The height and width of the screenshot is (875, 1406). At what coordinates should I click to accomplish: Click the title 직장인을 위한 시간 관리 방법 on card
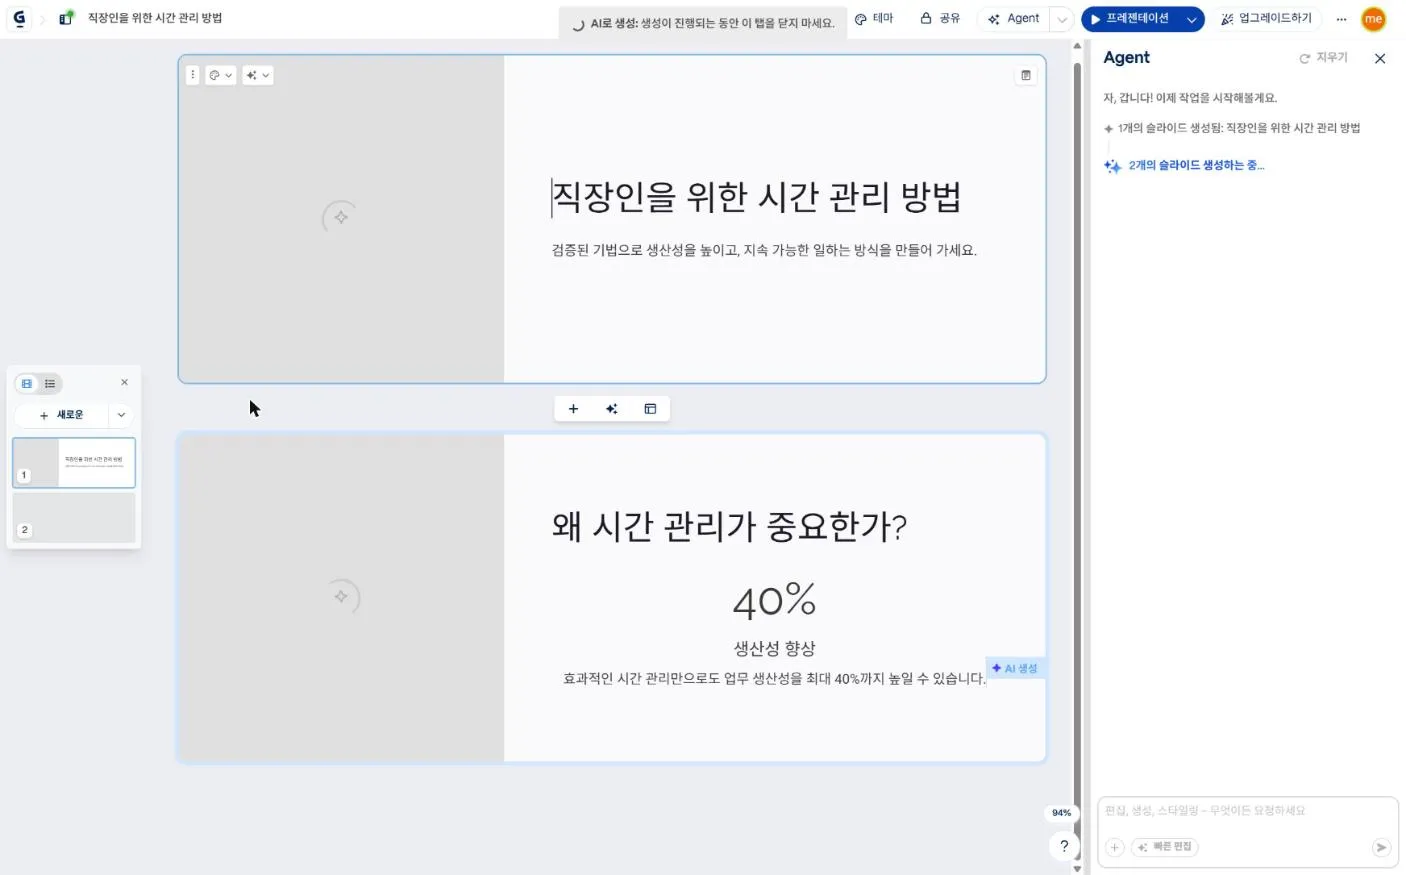[x=757, y=197]
